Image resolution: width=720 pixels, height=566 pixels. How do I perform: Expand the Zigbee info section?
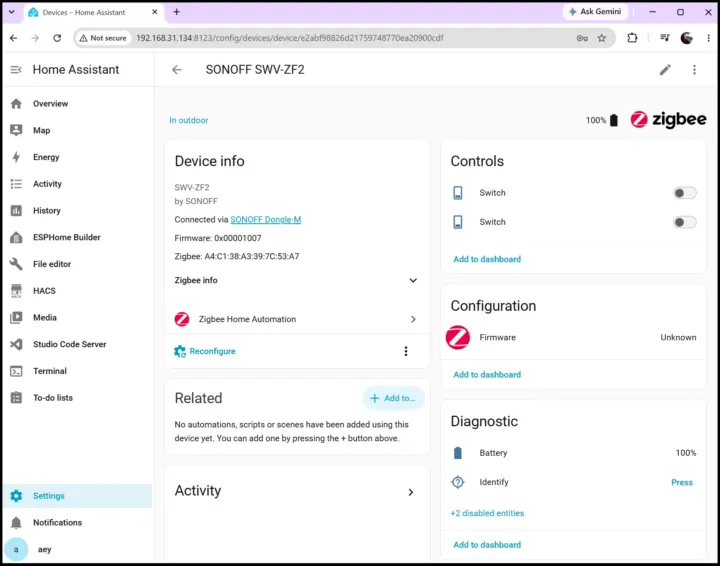click(296, 280)
